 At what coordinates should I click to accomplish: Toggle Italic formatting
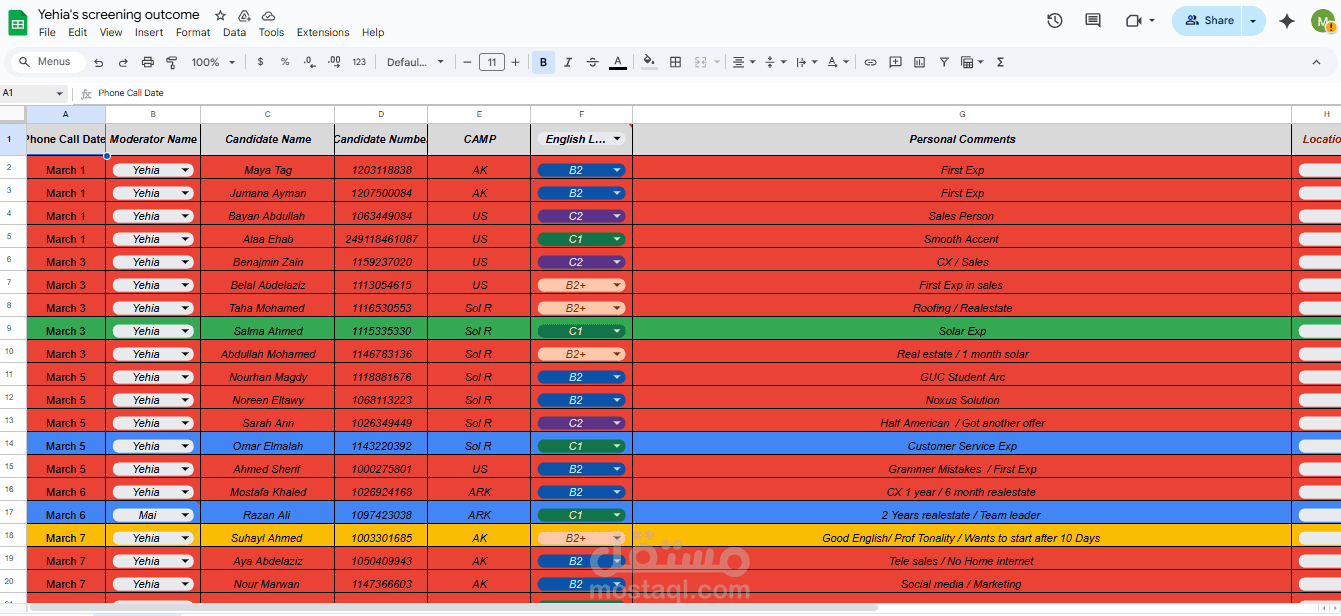[568, 62]
